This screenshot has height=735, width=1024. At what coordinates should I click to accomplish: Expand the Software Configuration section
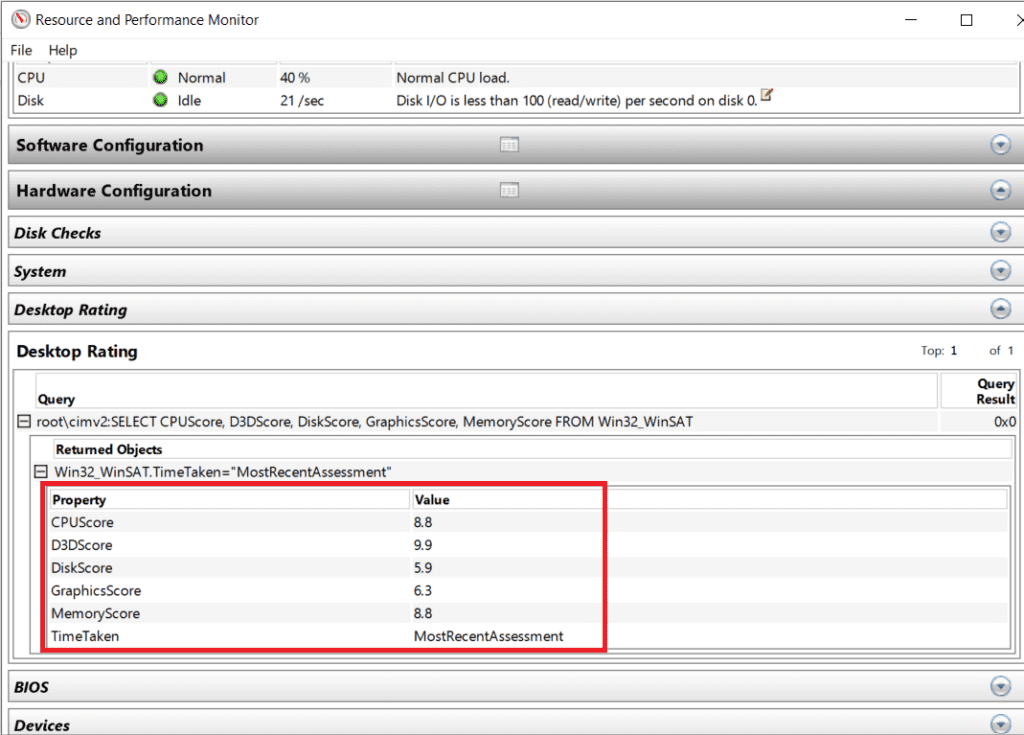pos(1000,144)
